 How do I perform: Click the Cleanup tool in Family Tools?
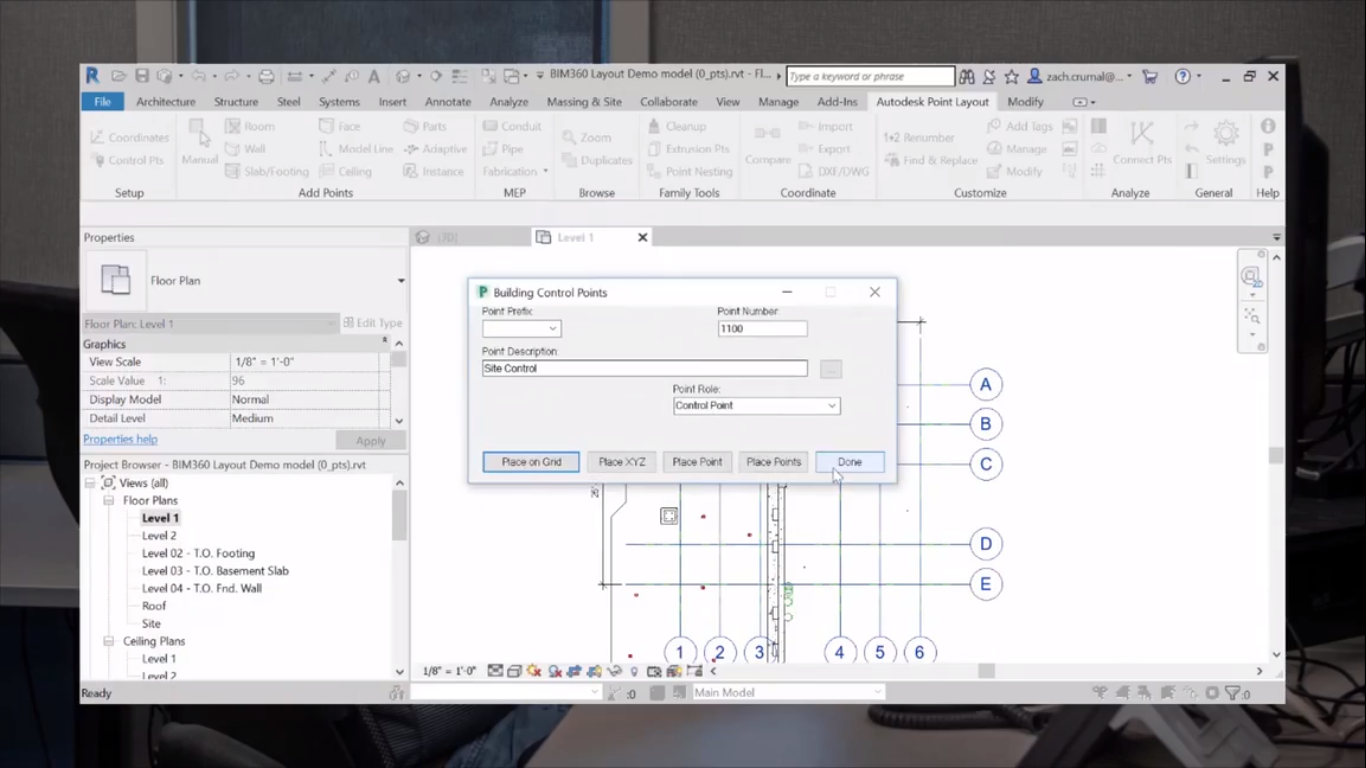677,126
